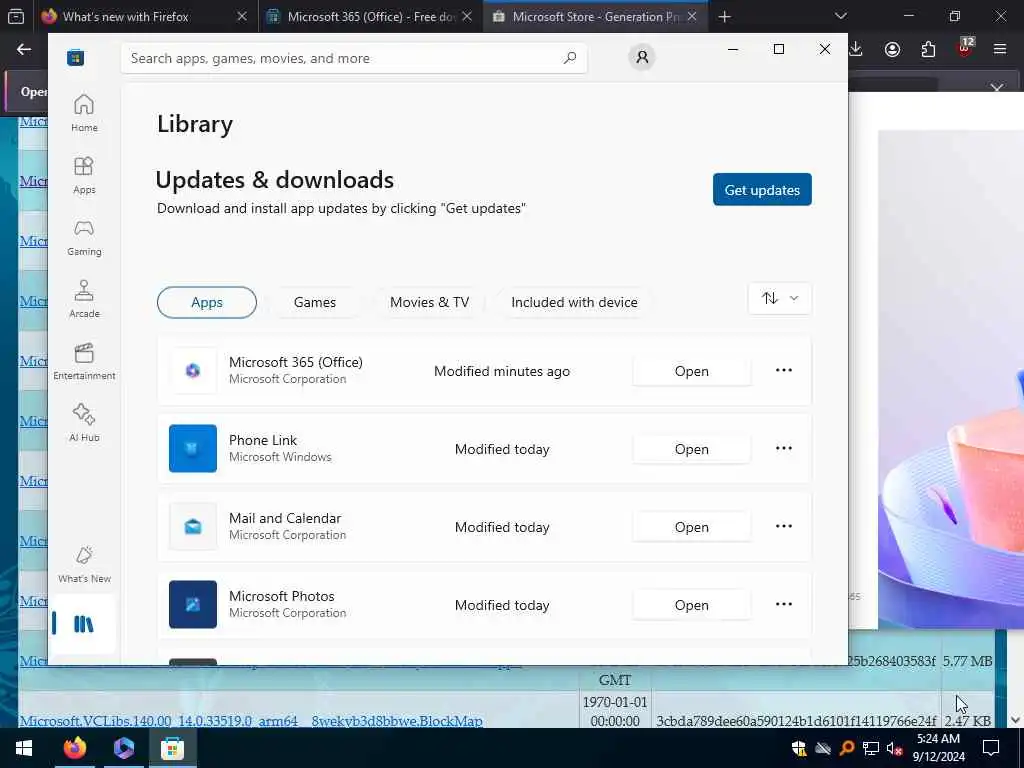Click the Get updates button
Image resolution: width=1024 pixels, height=768 pixels.
762,189
